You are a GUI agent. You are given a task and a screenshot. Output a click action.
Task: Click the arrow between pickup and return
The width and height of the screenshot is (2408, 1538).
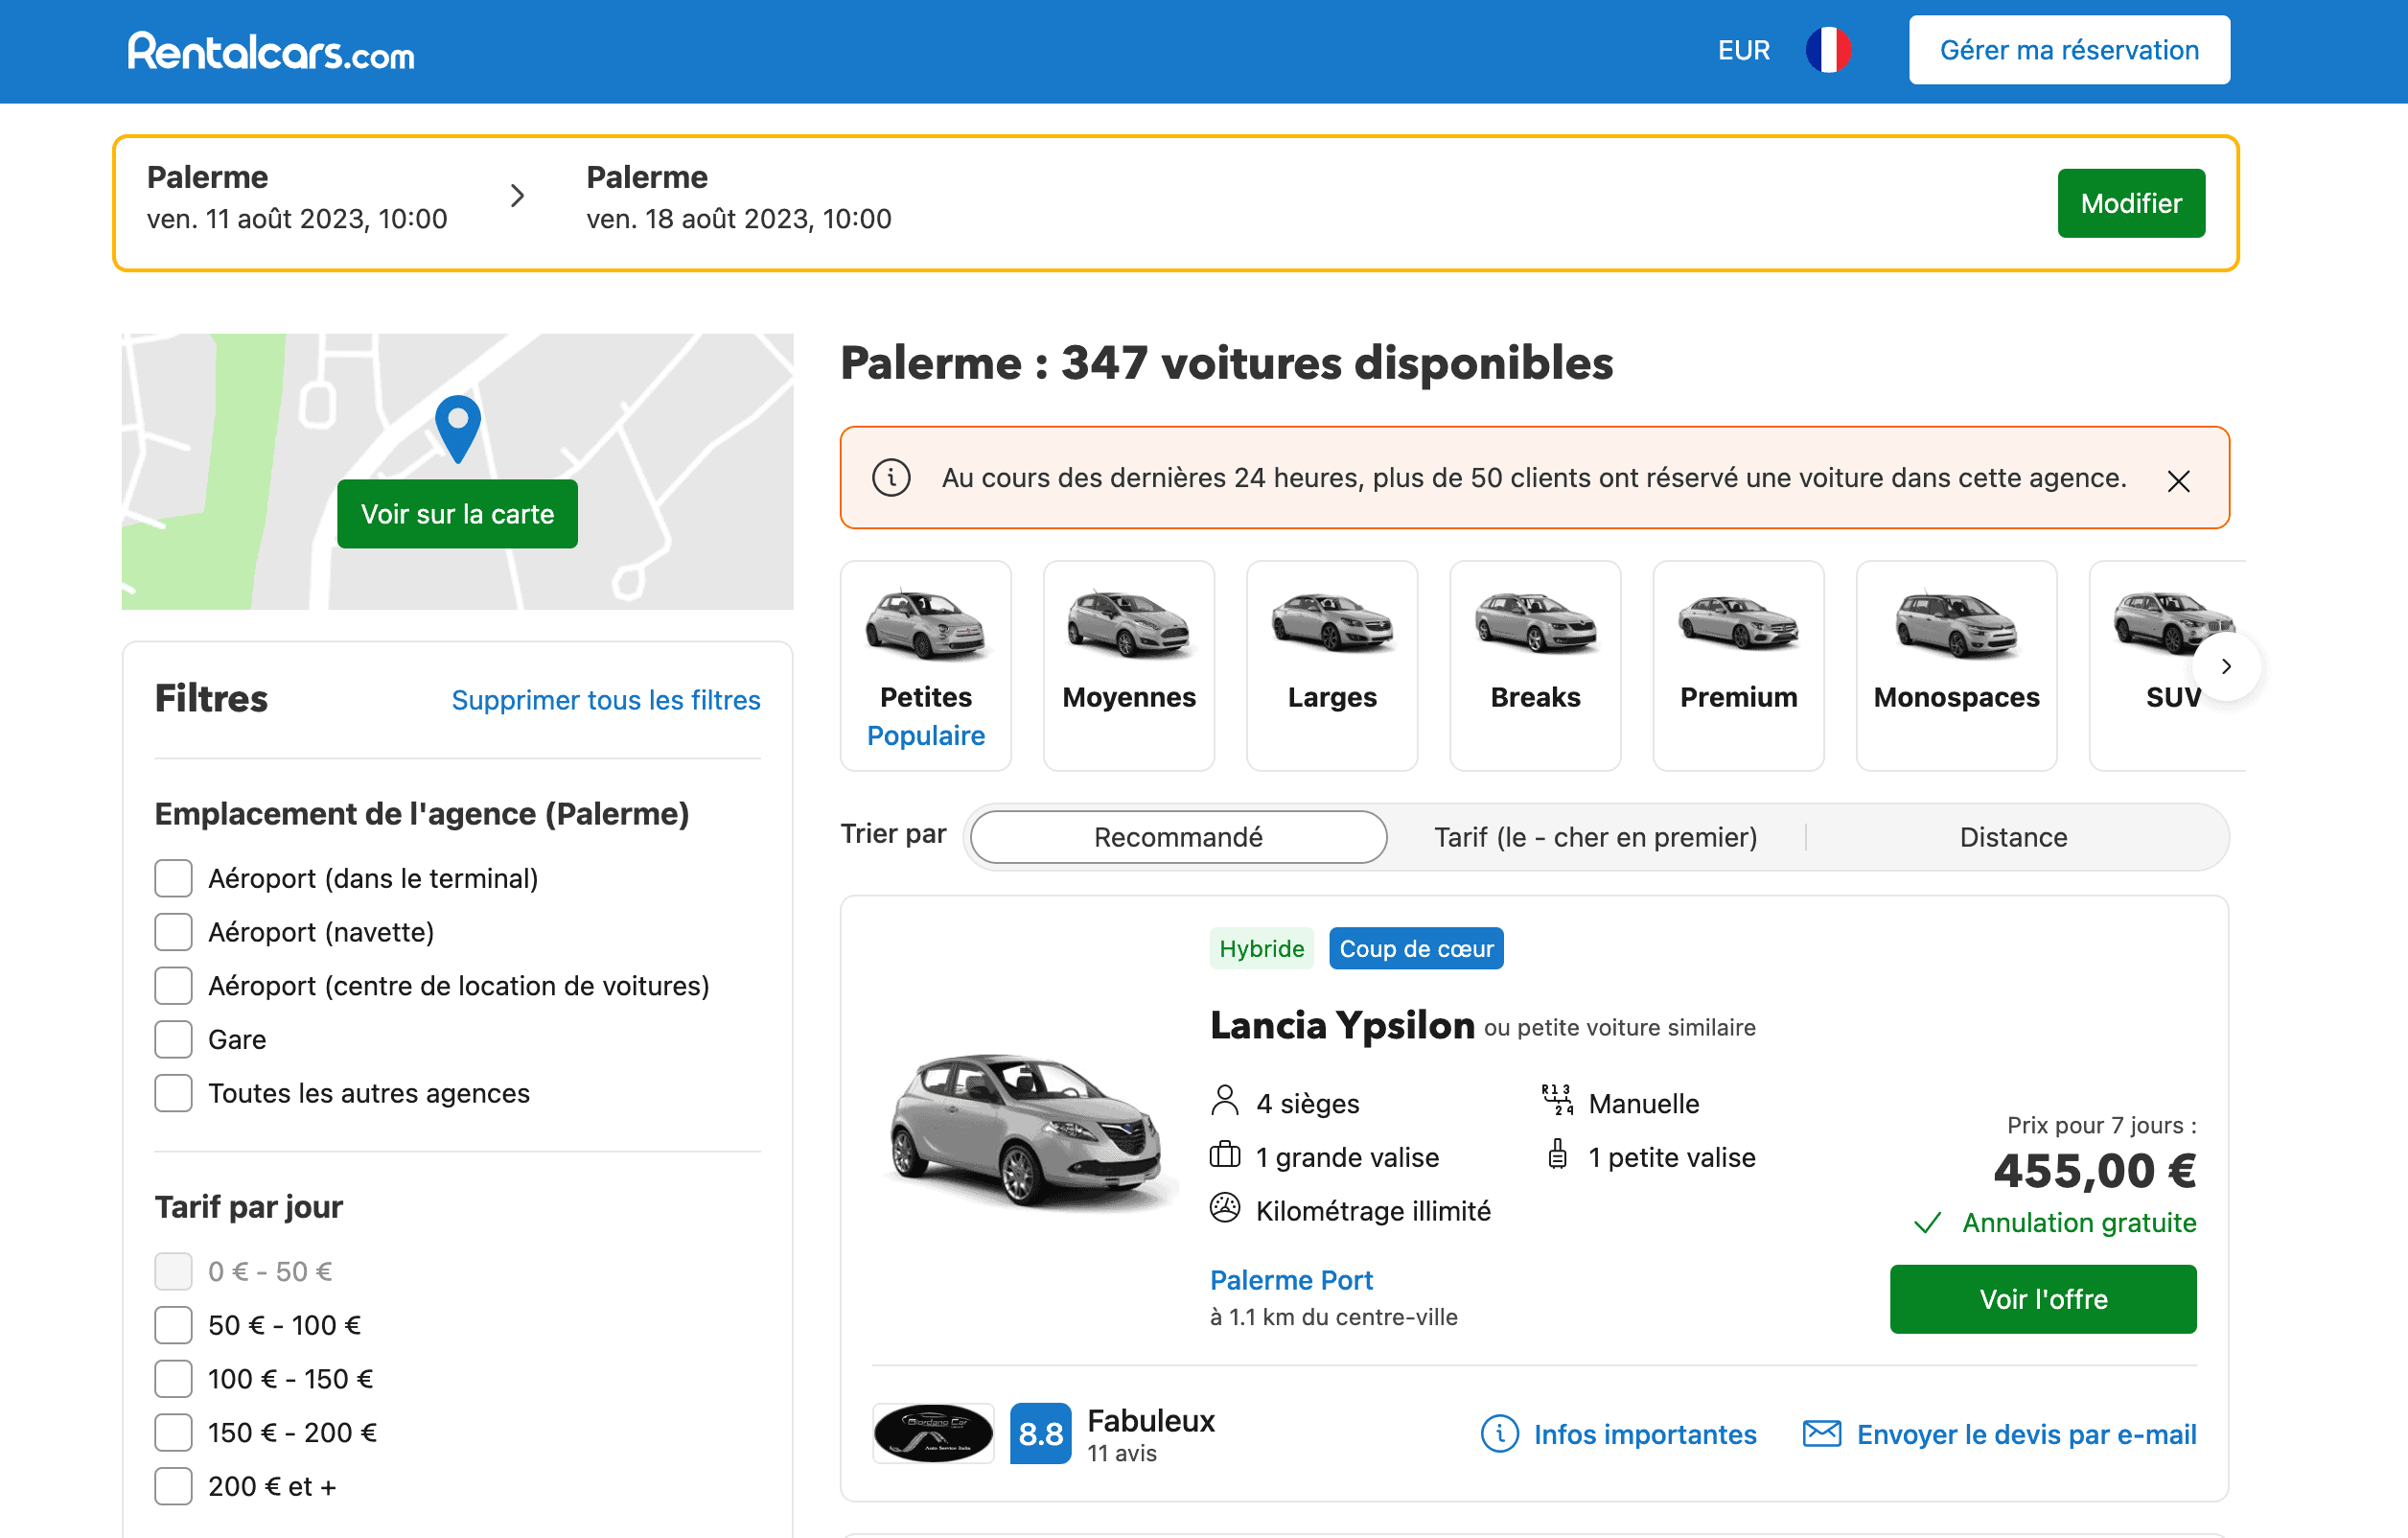tap(517, 195)
